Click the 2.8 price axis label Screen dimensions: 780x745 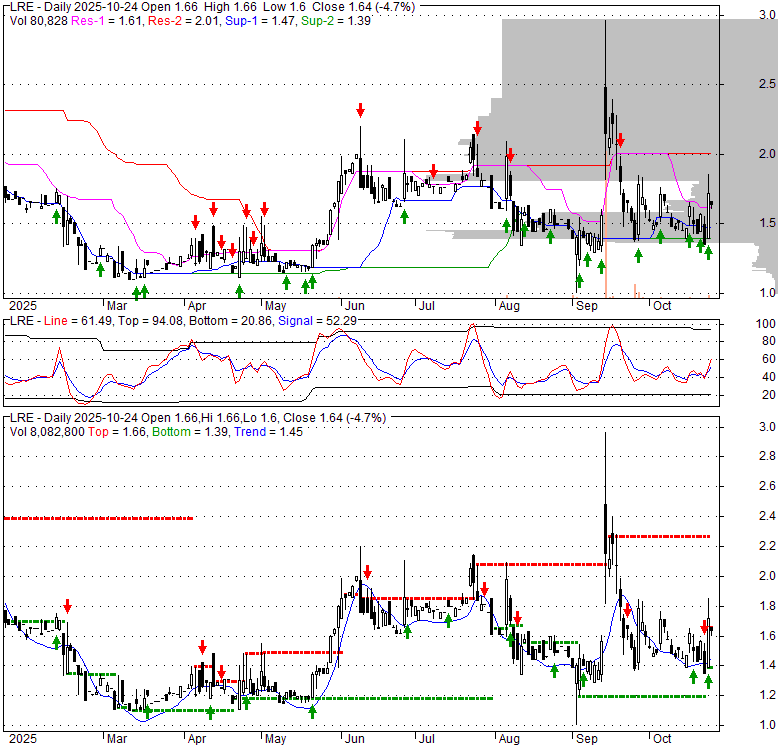767,456
